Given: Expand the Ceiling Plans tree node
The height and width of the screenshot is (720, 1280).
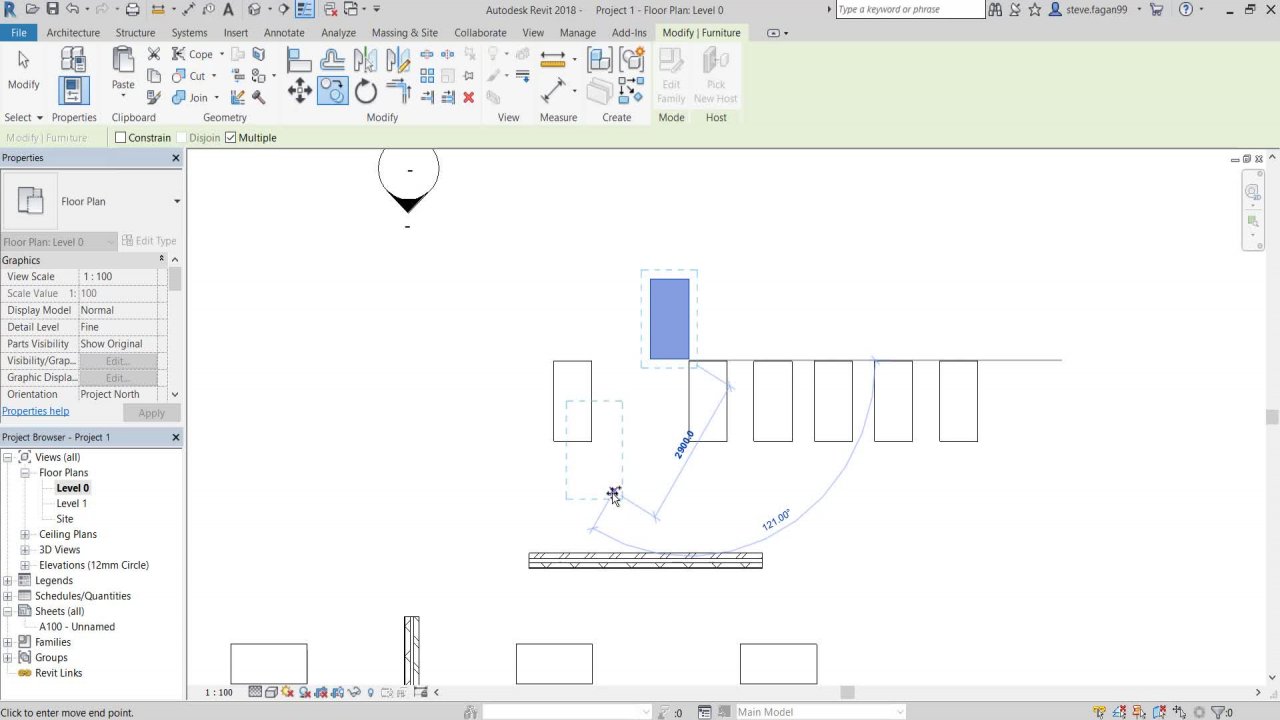Looking at the screenshot, I should [25, 535].
